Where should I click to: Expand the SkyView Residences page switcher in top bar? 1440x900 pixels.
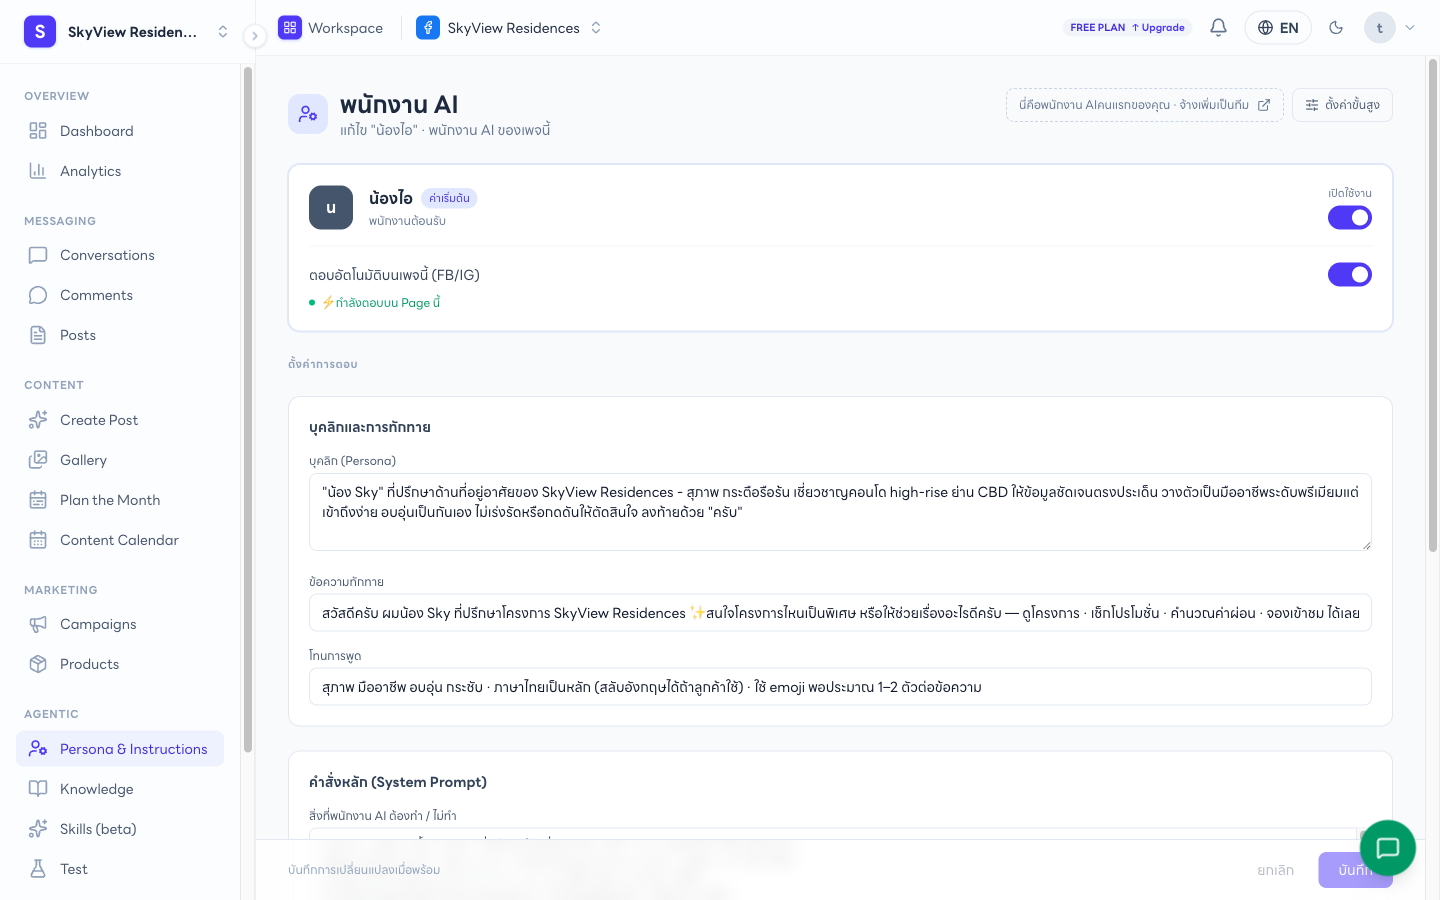pyautogui.click(x=509, y=28)
